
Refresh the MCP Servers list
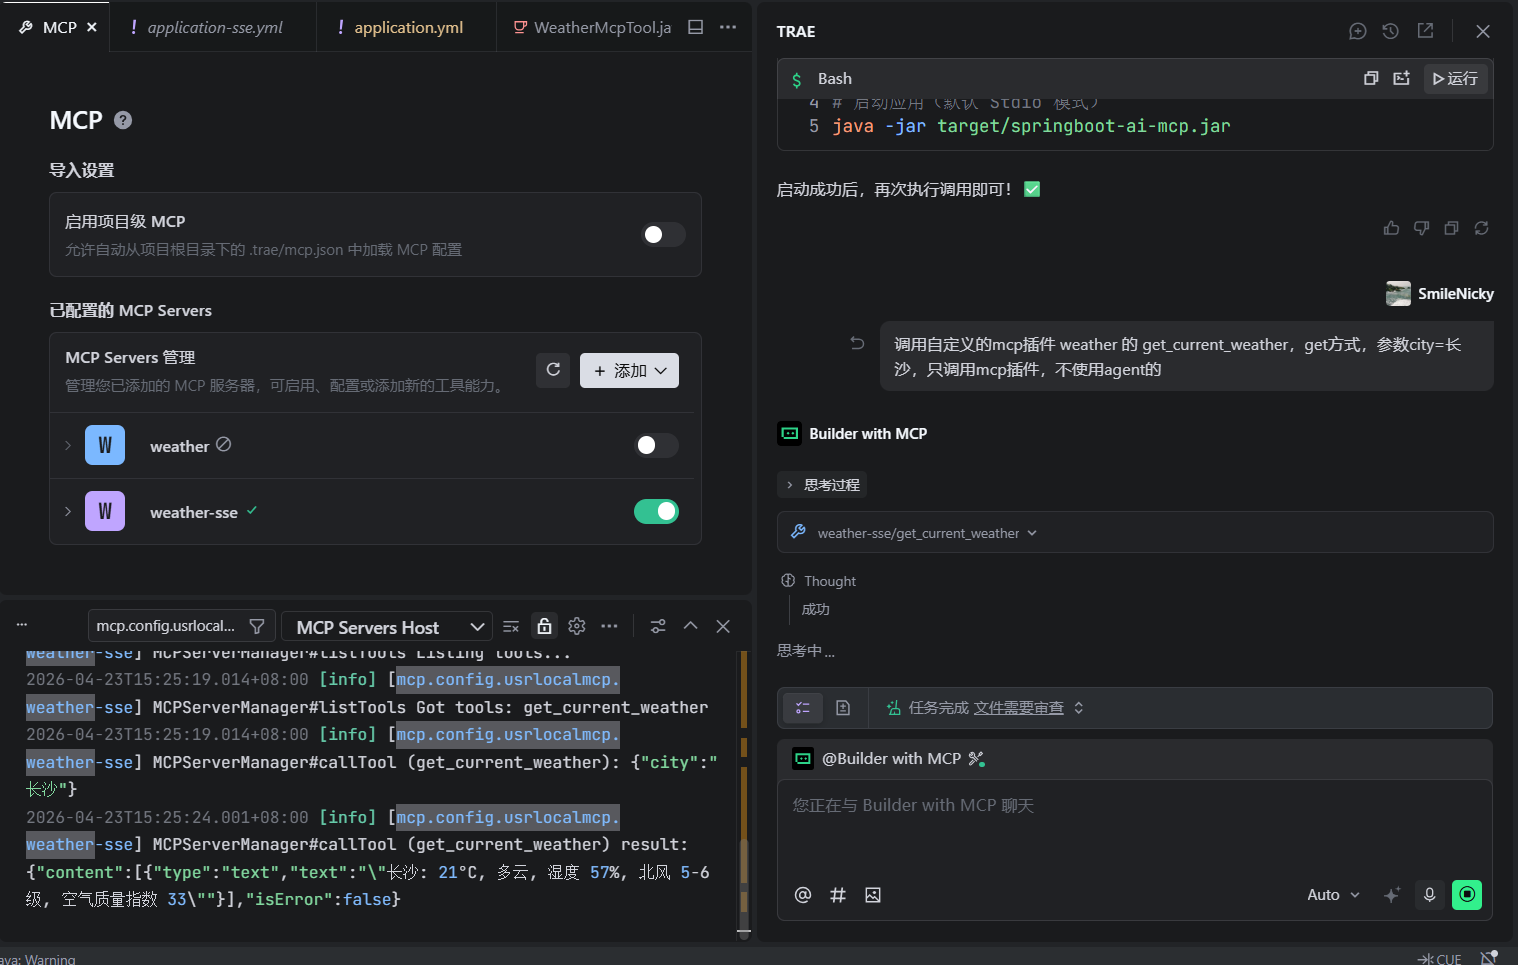pos(553,370)
